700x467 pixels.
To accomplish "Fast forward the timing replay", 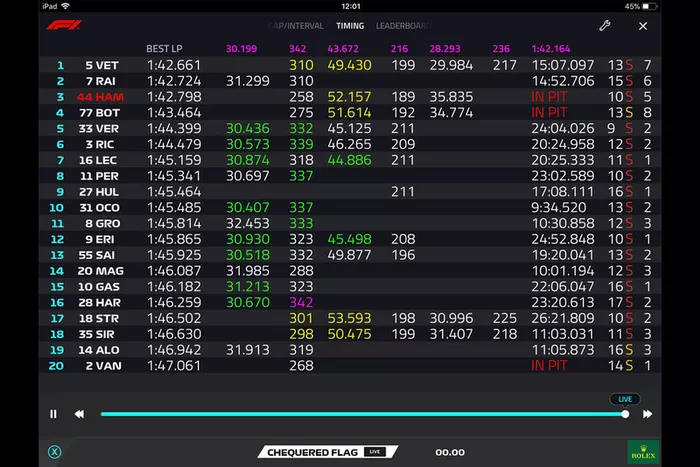I will coord(647,414).
